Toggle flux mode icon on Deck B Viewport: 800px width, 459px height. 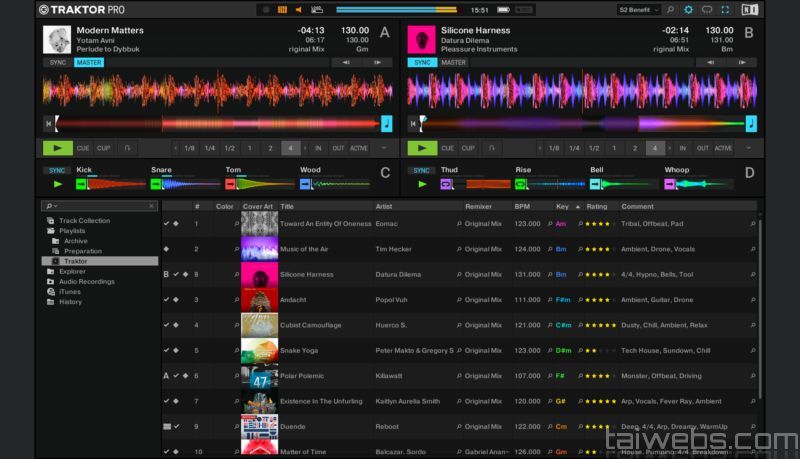492,148
